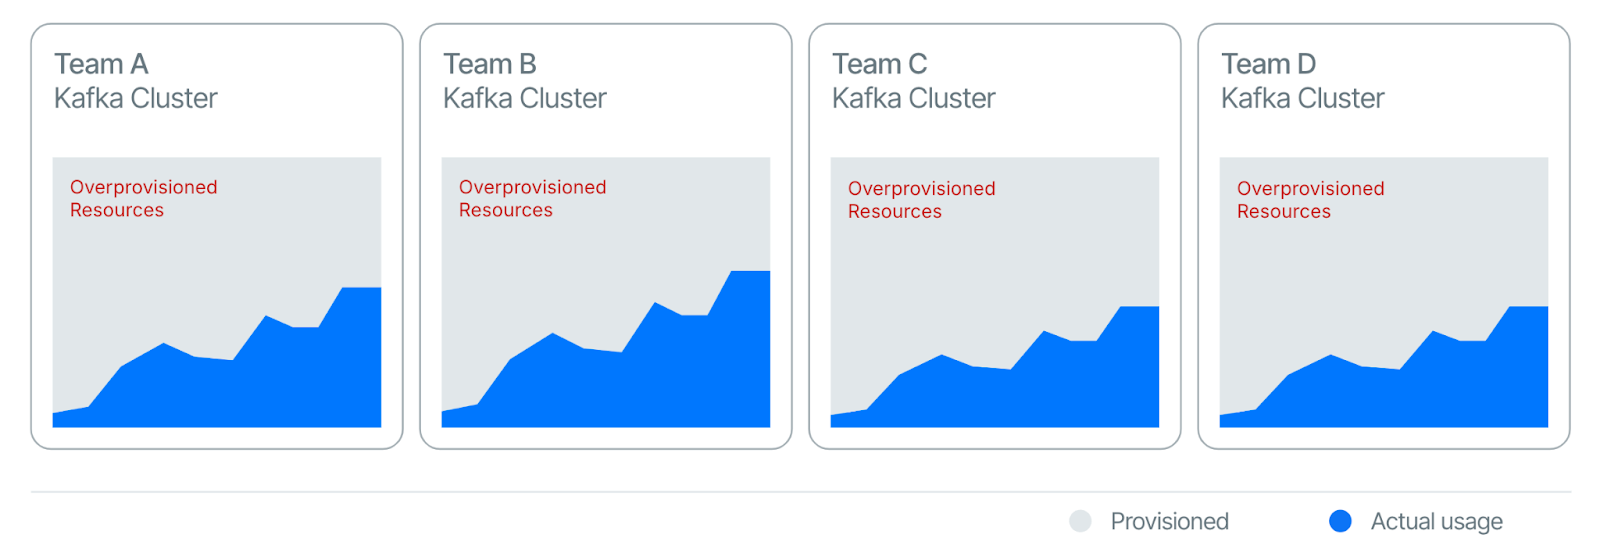1600x556 pixels.
Task: Click the Team D Kafka Cluster title
Action: [x=1302, y=81]
